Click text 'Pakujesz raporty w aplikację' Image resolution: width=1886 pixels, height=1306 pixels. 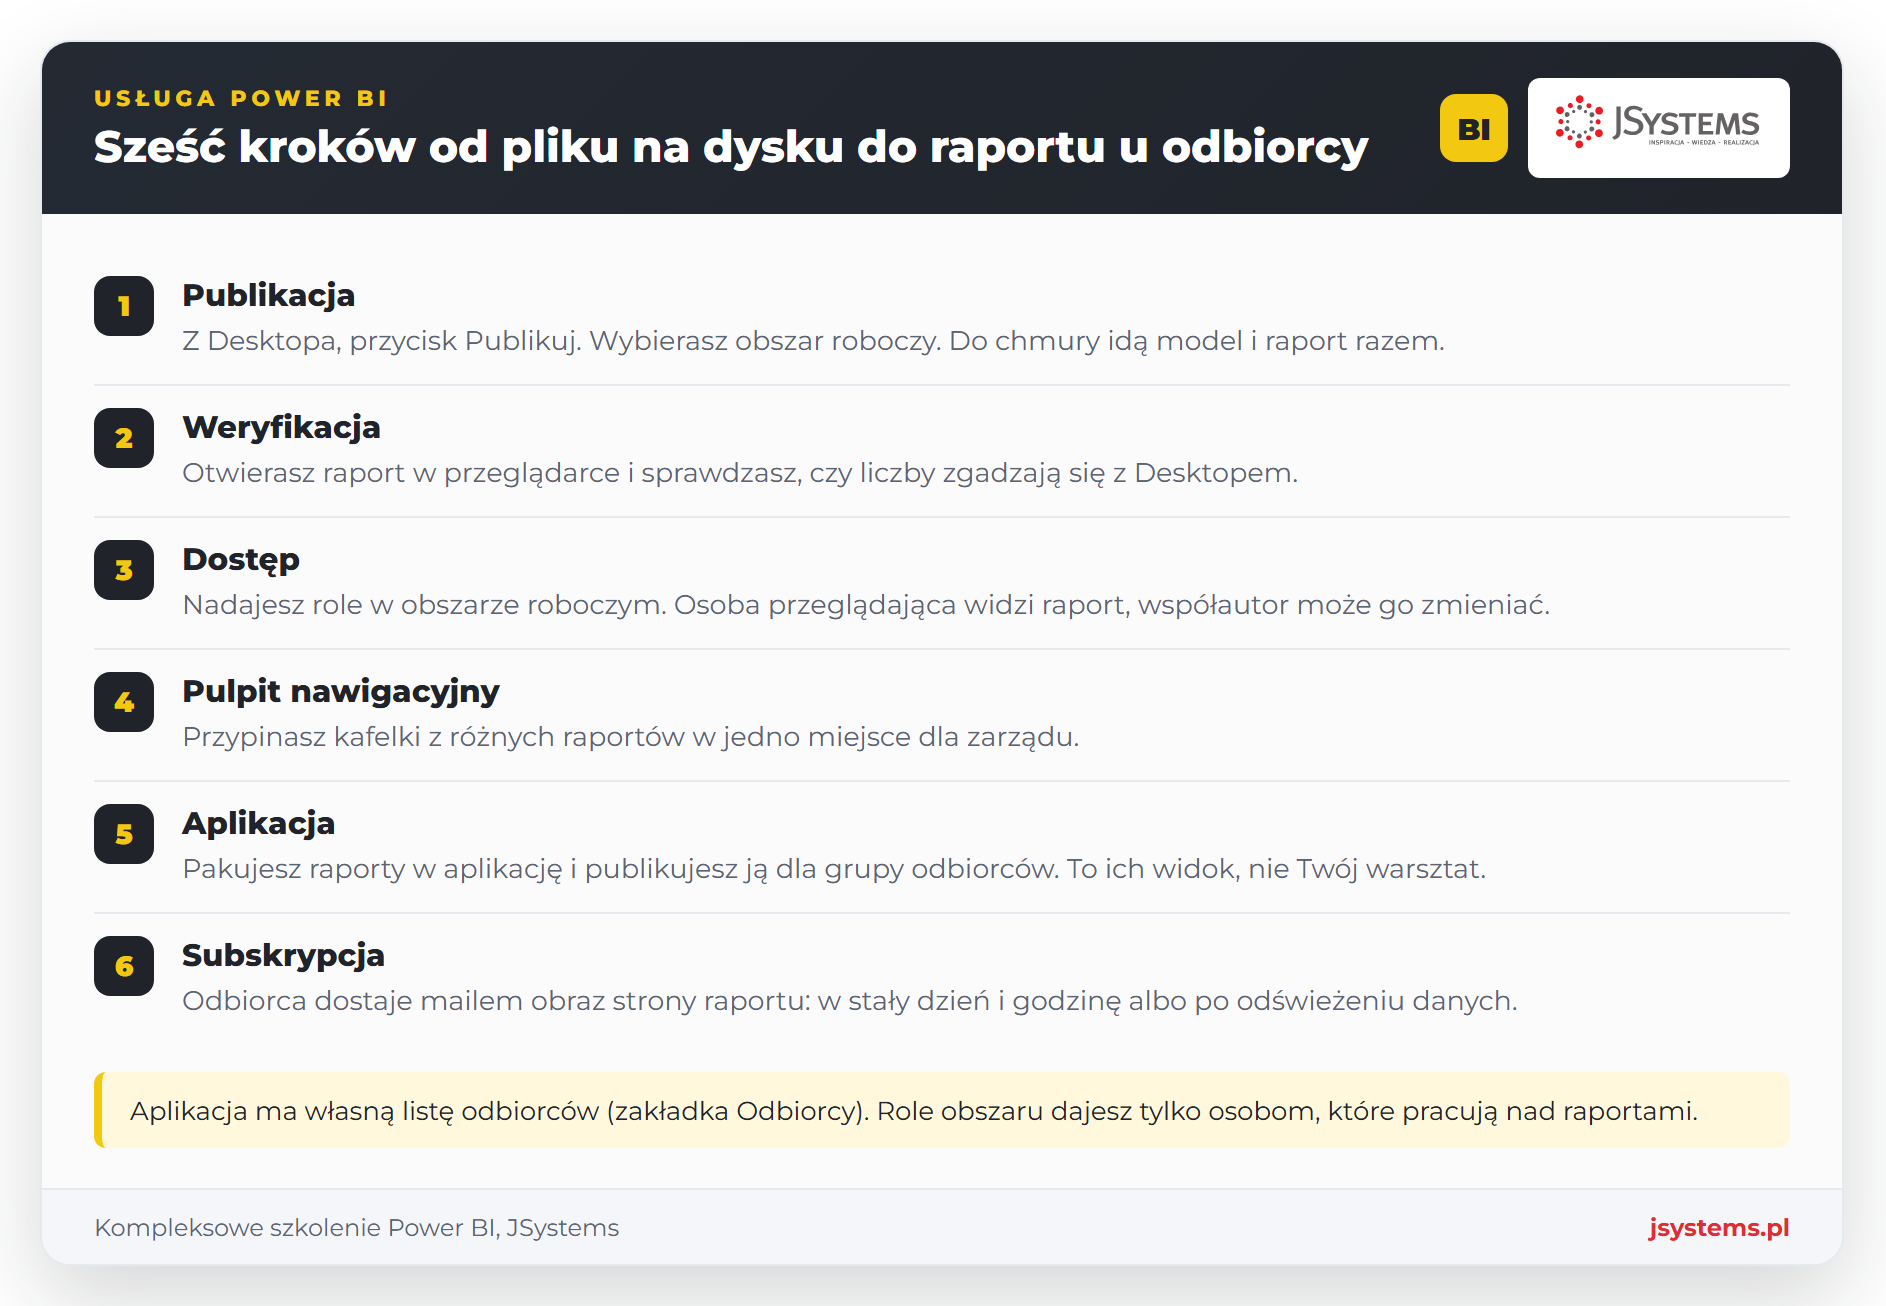coord(372,869)
